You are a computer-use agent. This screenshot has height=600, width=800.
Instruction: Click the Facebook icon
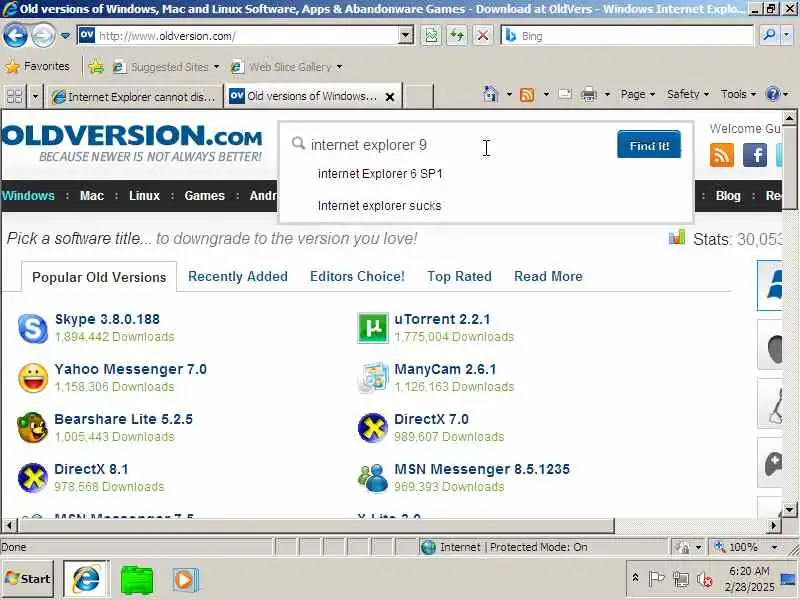[755, 155]
